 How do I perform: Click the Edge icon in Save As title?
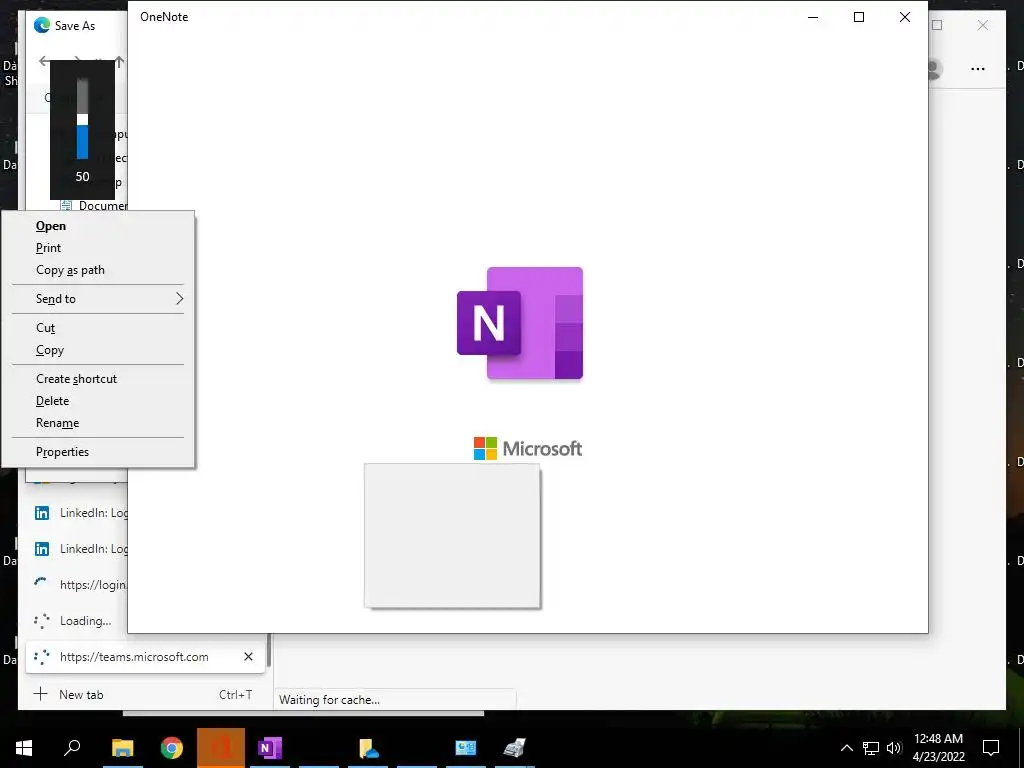coord(42,25)
